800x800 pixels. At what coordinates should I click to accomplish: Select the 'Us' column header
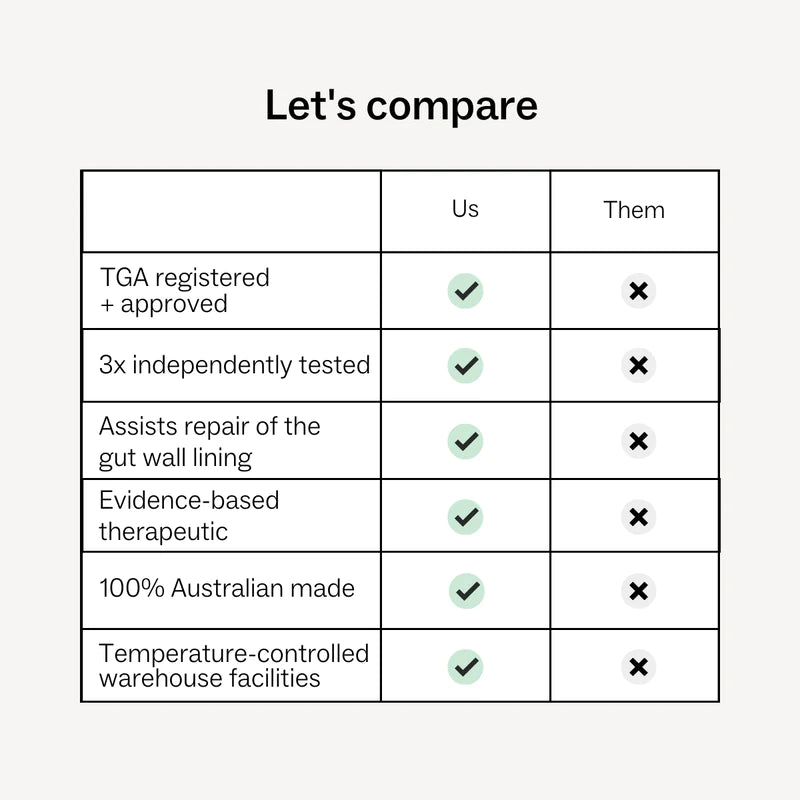465,209
